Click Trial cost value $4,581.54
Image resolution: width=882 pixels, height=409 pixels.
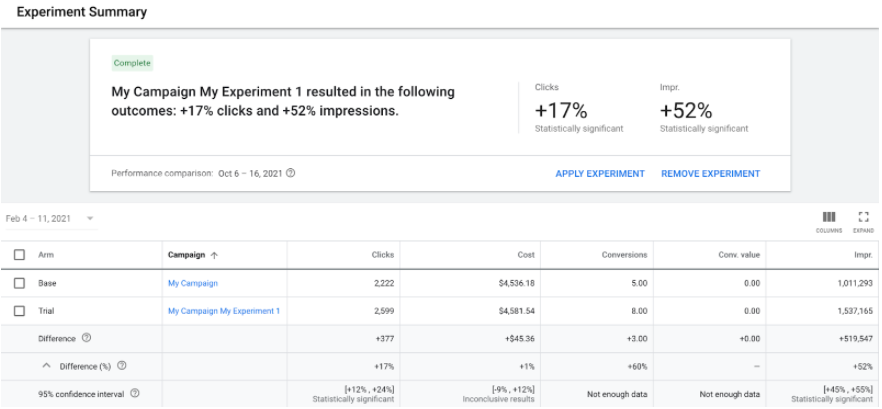point(516,311)
